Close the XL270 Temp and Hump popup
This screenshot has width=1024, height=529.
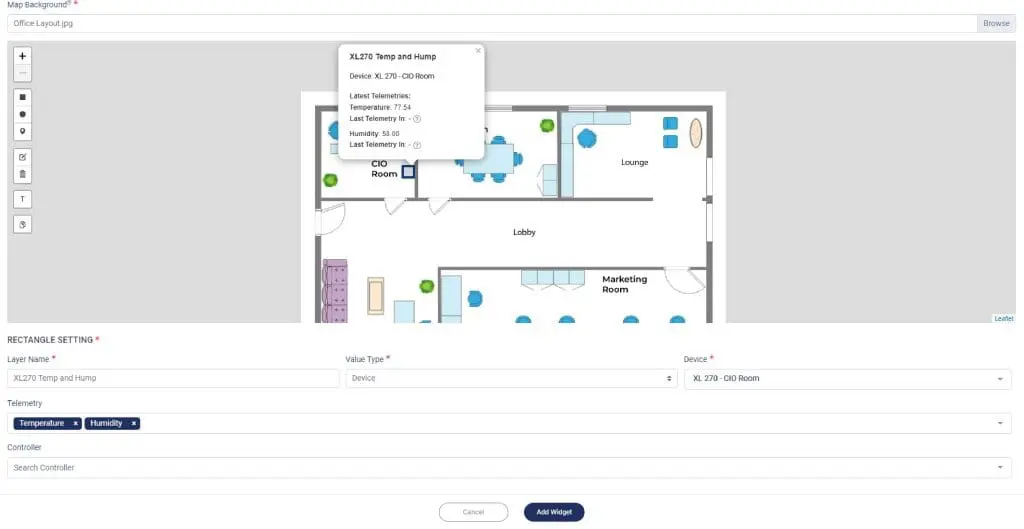pyautogui.click(x=477, y=50)
